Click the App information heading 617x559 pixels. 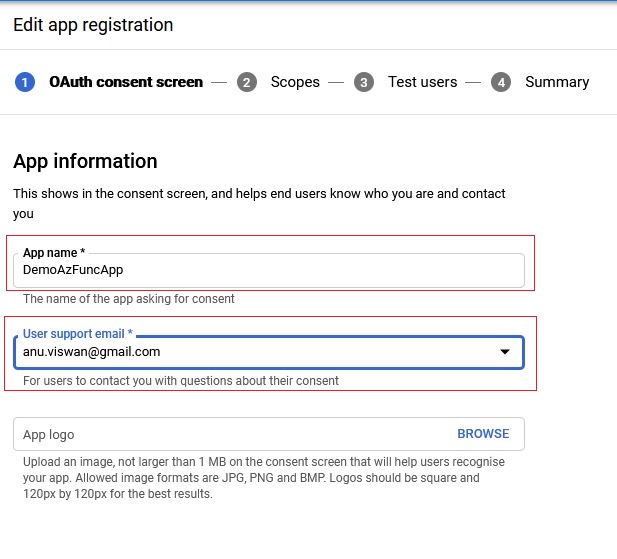[x=85, y=161]
